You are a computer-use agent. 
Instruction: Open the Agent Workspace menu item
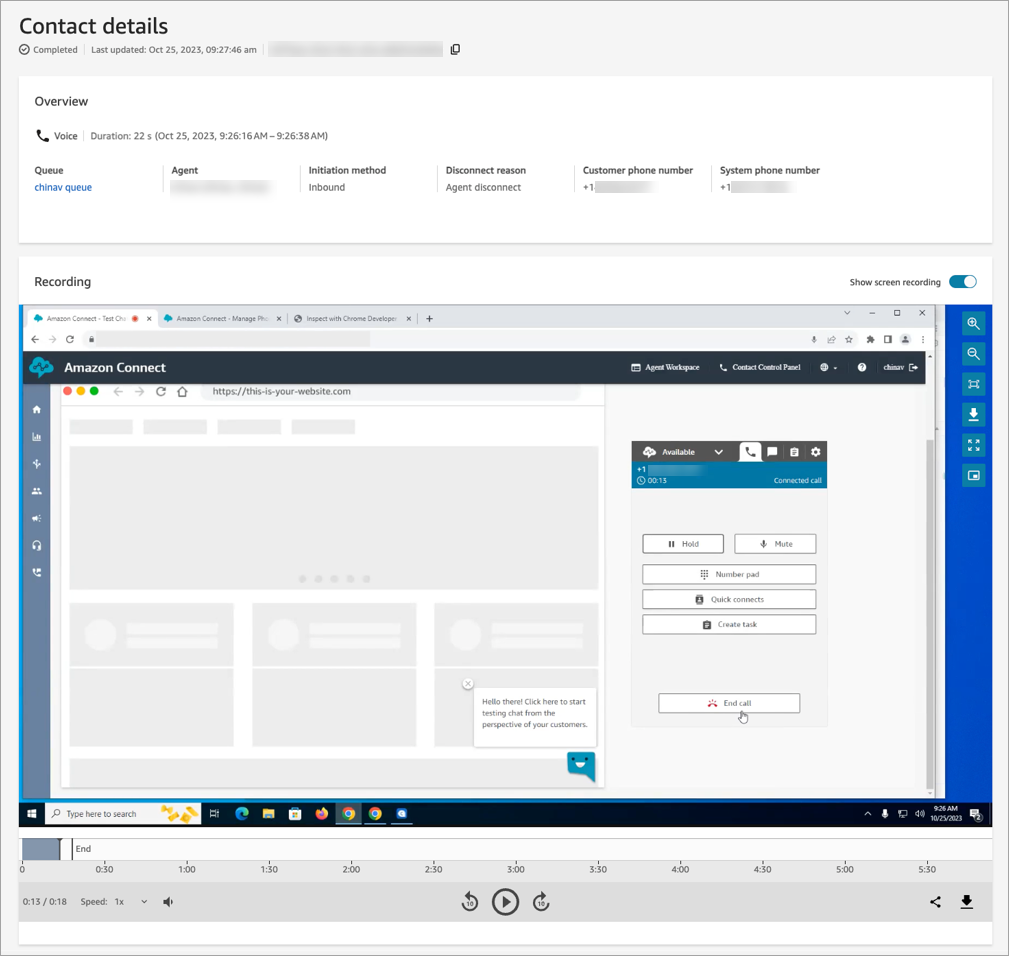[x=665, y=368]
